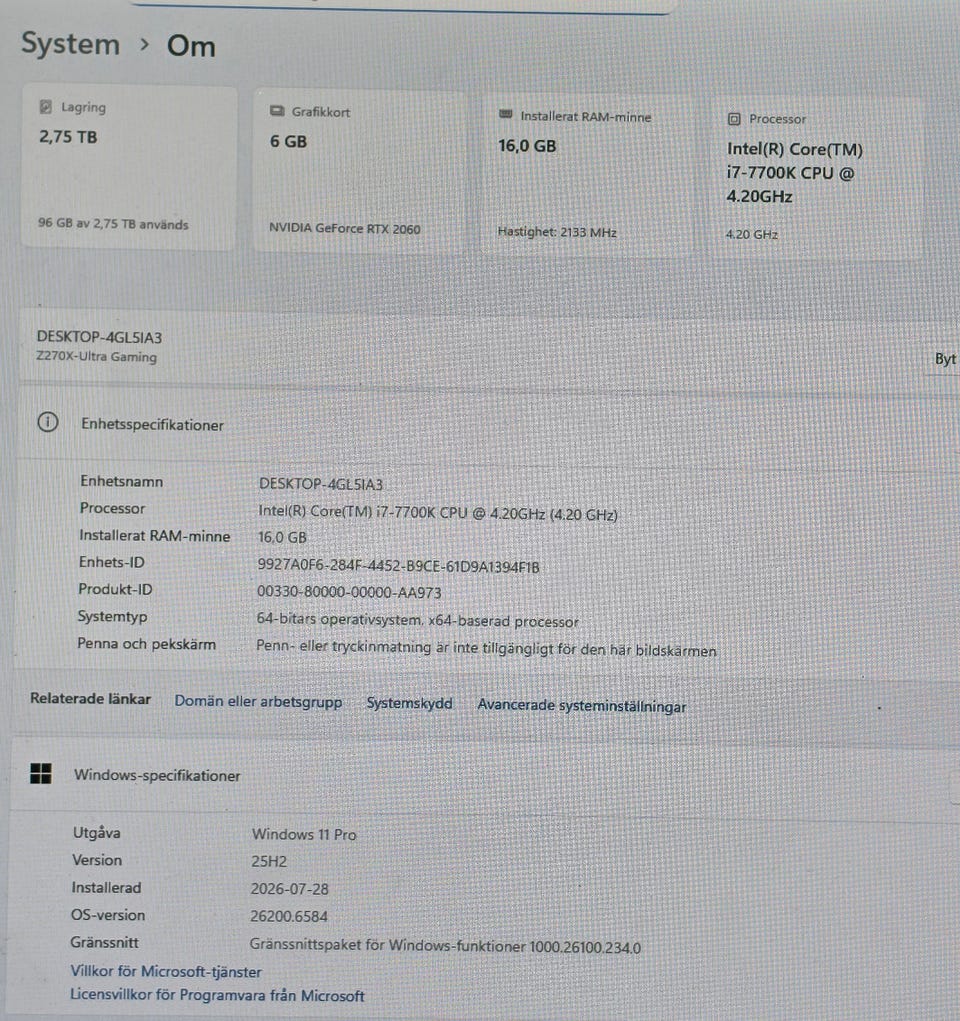
Task: Click the Grafikkort graphics card icon
Action: [x=277, y=111]
